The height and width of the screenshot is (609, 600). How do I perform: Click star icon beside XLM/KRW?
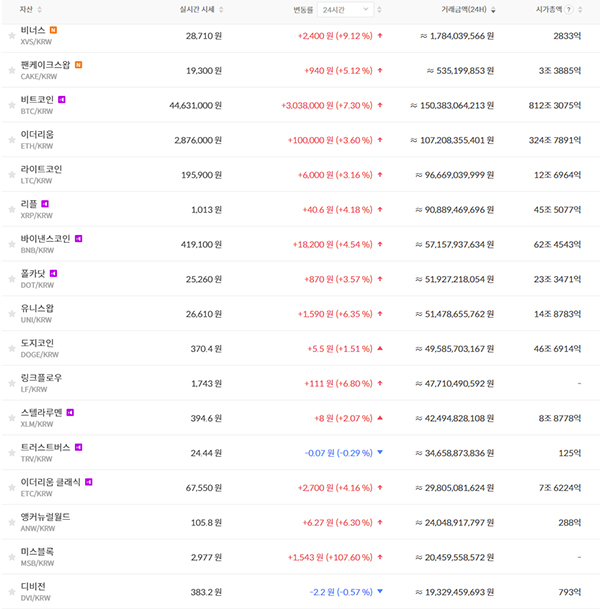pos(12,418)
